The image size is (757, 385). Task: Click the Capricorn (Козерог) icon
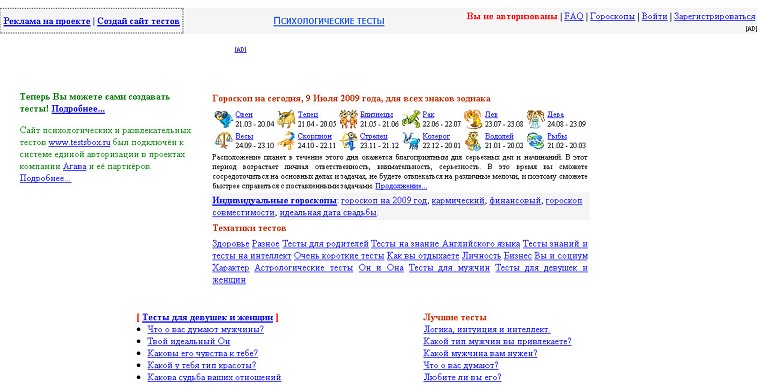point(411,141)
